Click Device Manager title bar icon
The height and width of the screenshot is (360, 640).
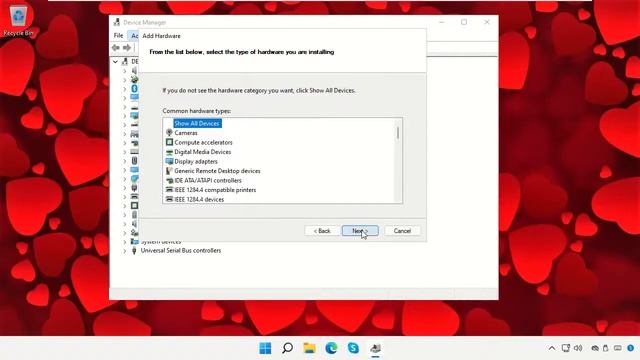117,22
